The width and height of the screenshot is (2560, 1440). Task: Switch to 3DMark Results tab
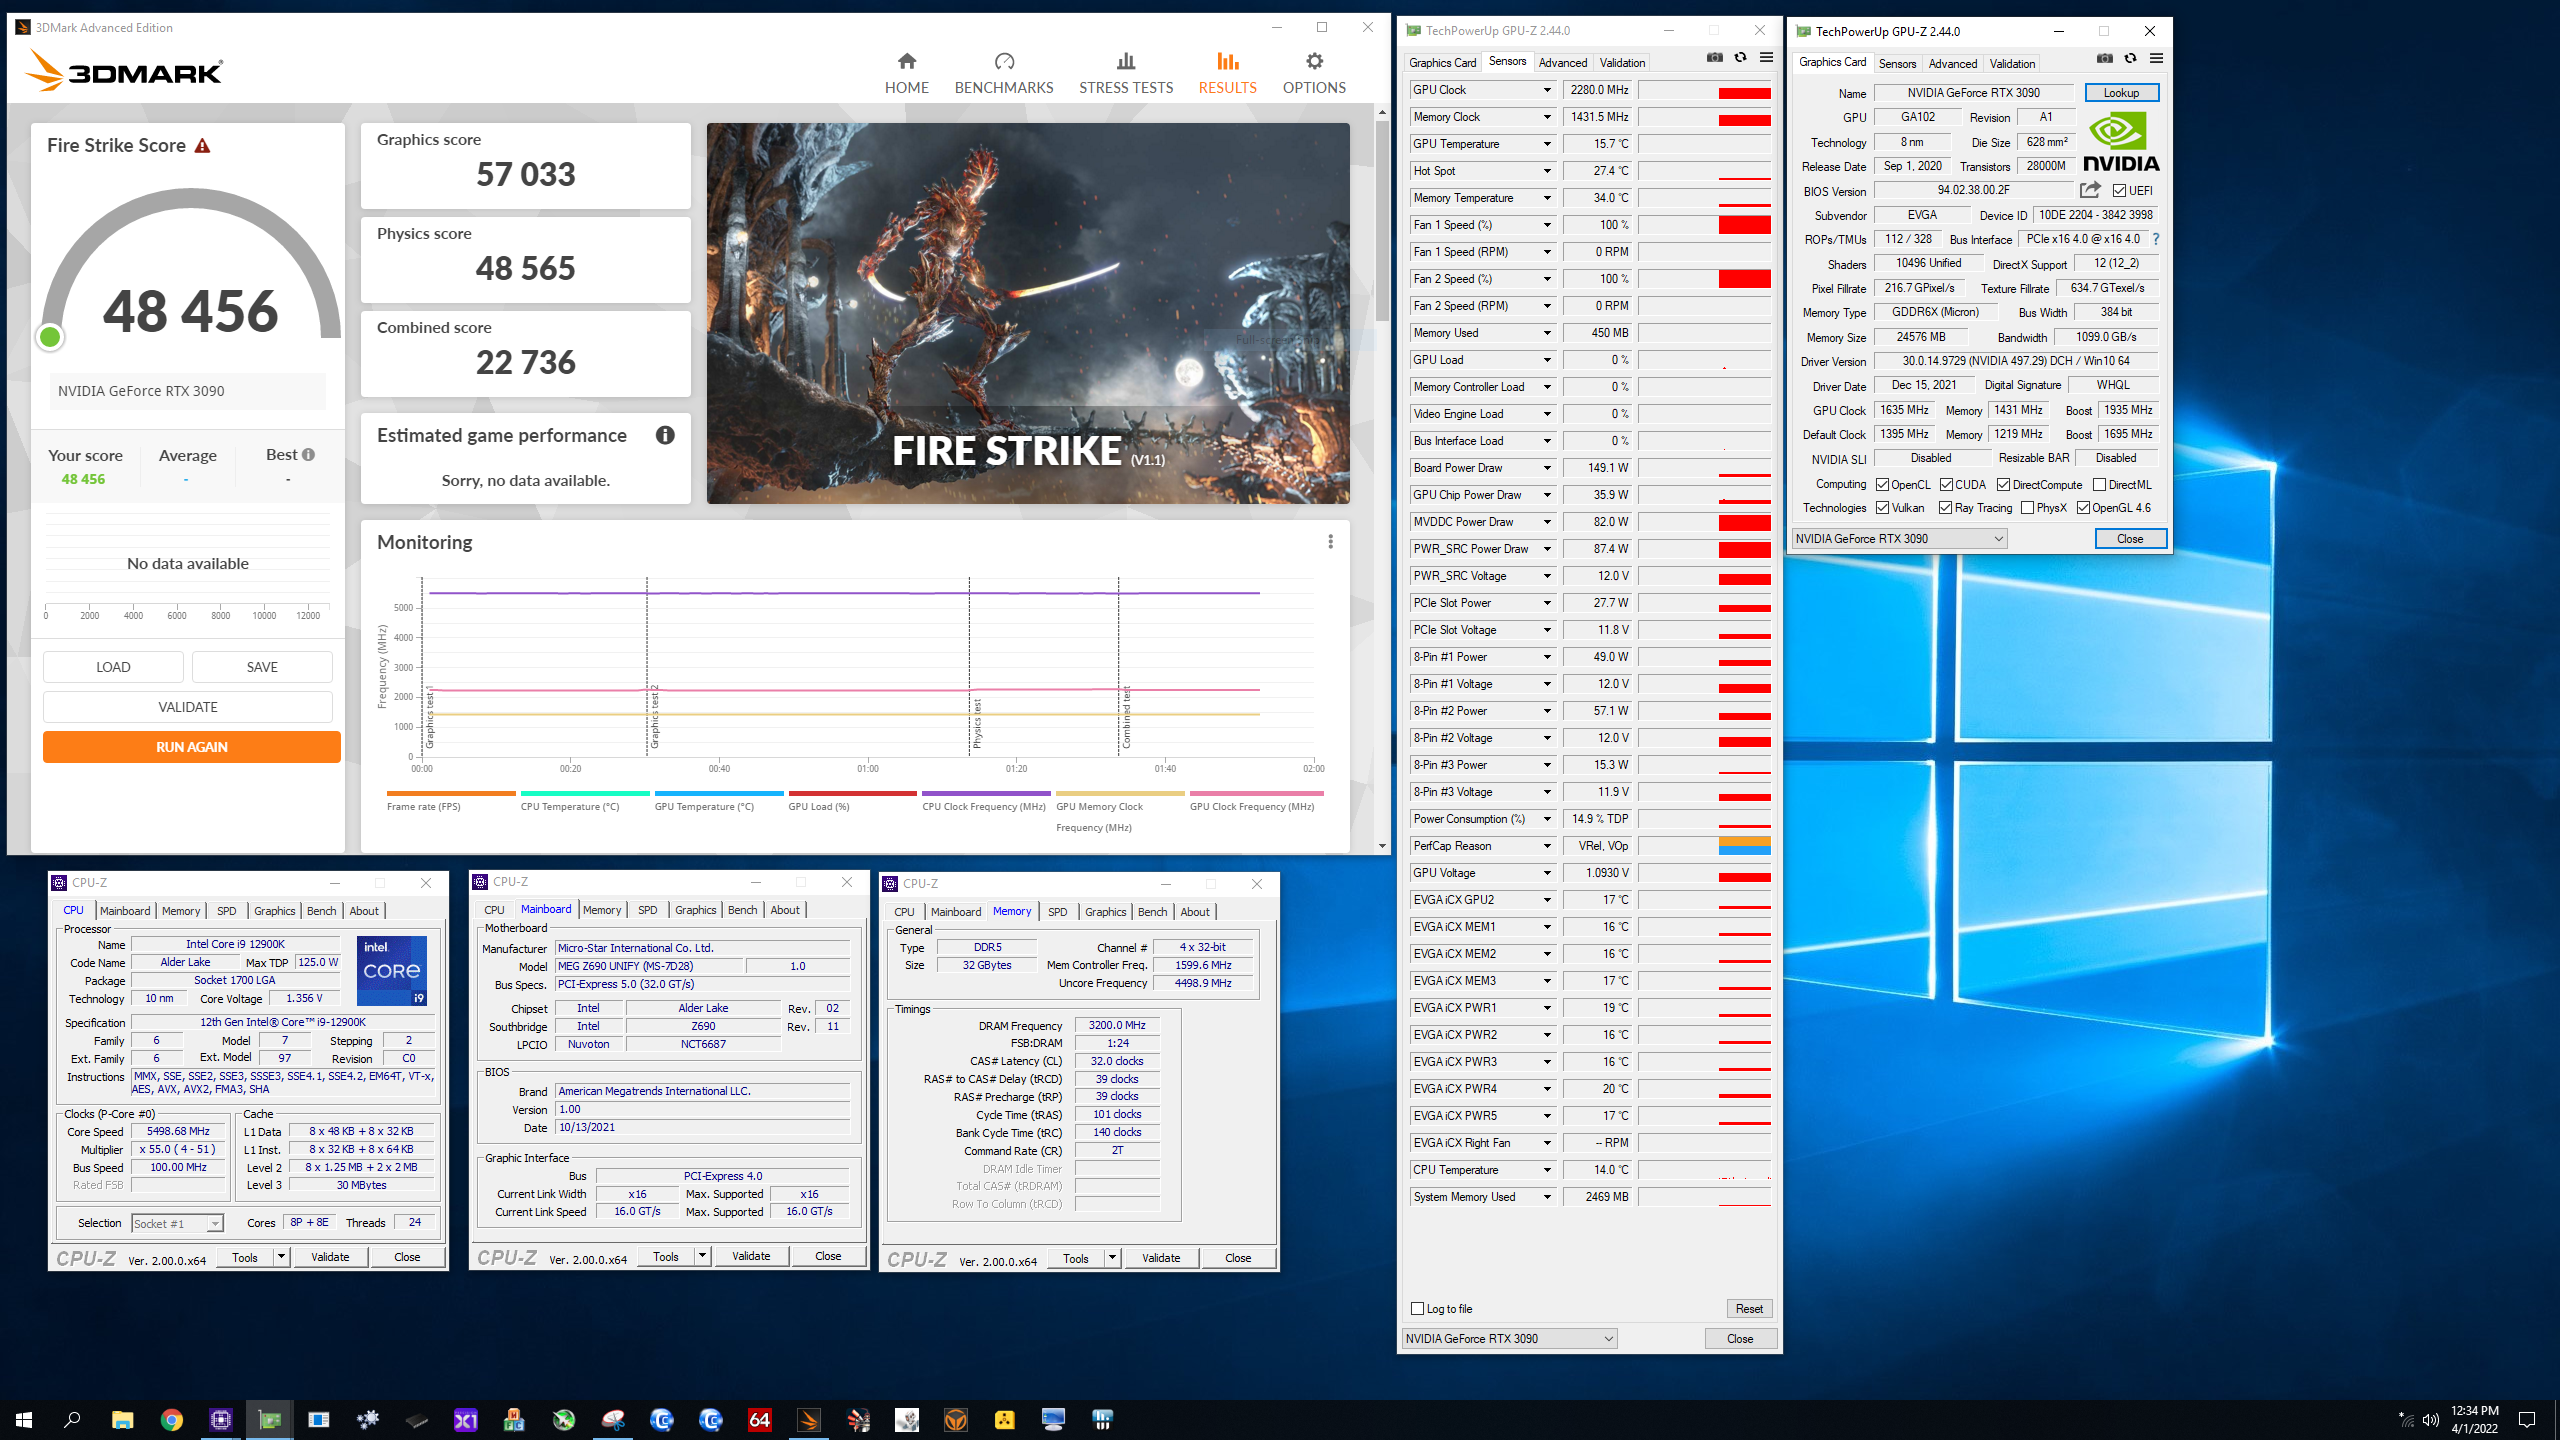click(1227, 73)
